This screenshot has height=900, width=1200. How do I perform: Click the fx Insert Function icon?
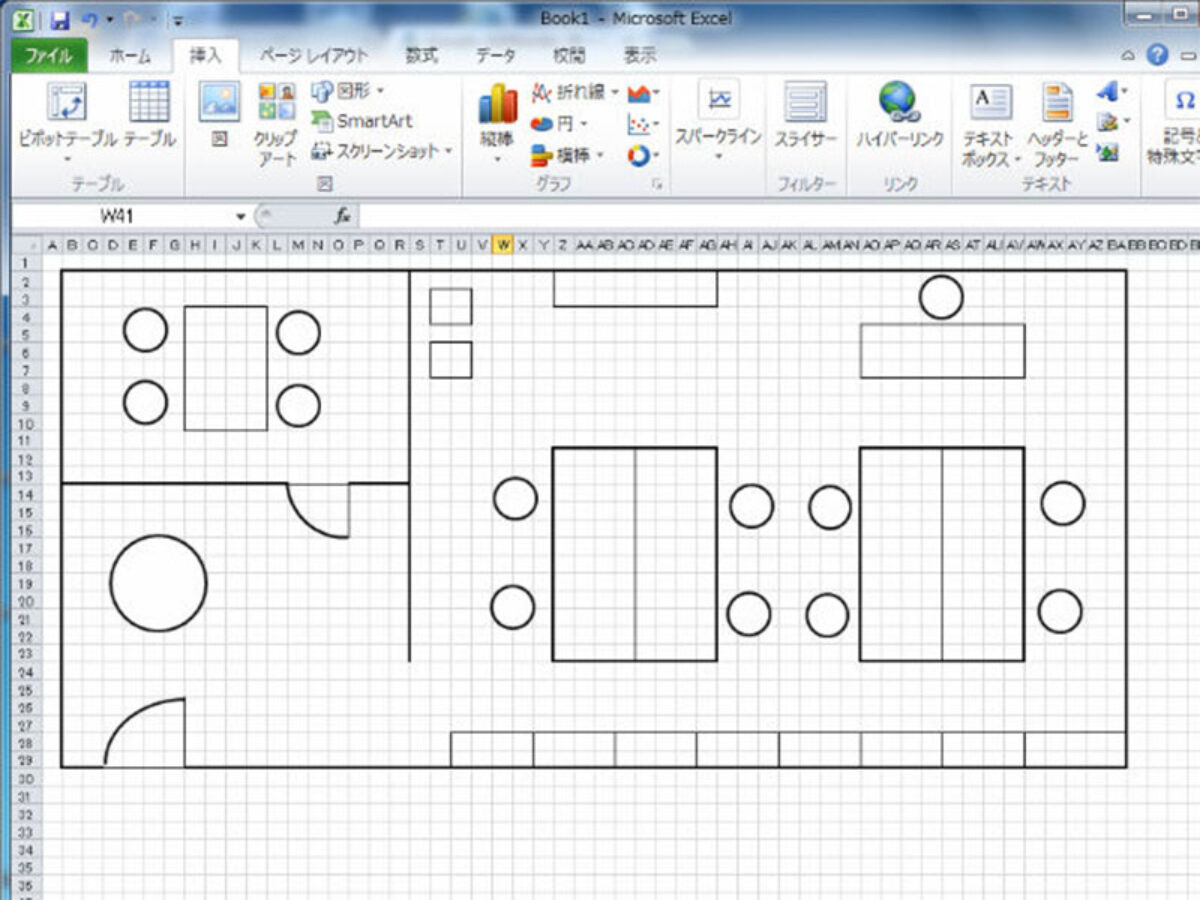tap(342, 216)
